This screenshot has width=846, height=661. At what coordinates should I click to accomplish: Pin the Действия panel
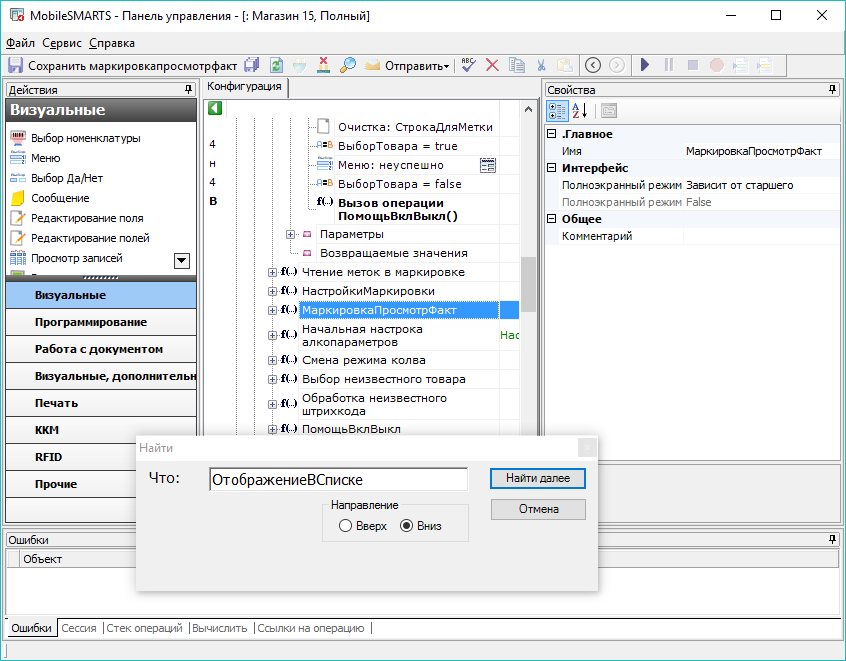[188, 90]
